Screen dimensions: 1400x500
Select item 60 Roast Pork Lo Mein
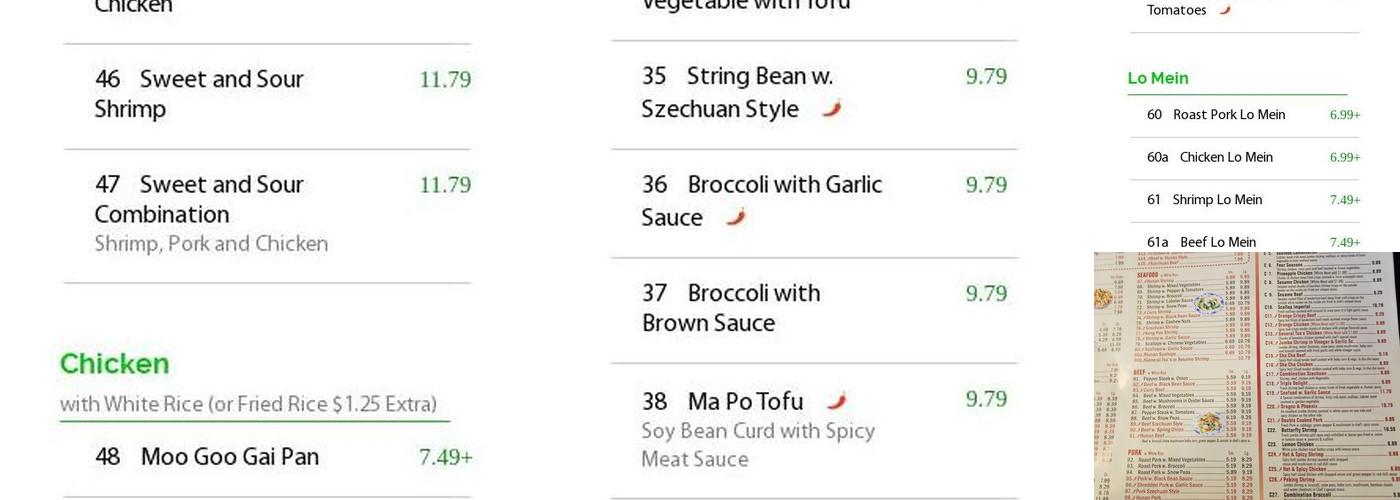point(1216,115)
